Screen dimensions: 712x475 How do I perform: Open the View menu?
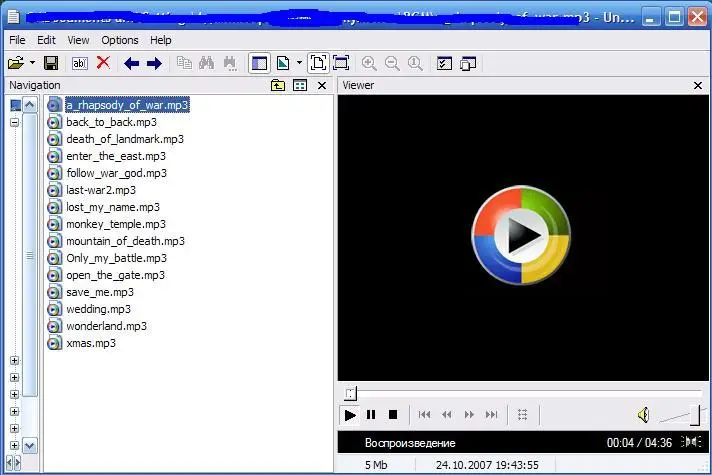coord(79,40)
